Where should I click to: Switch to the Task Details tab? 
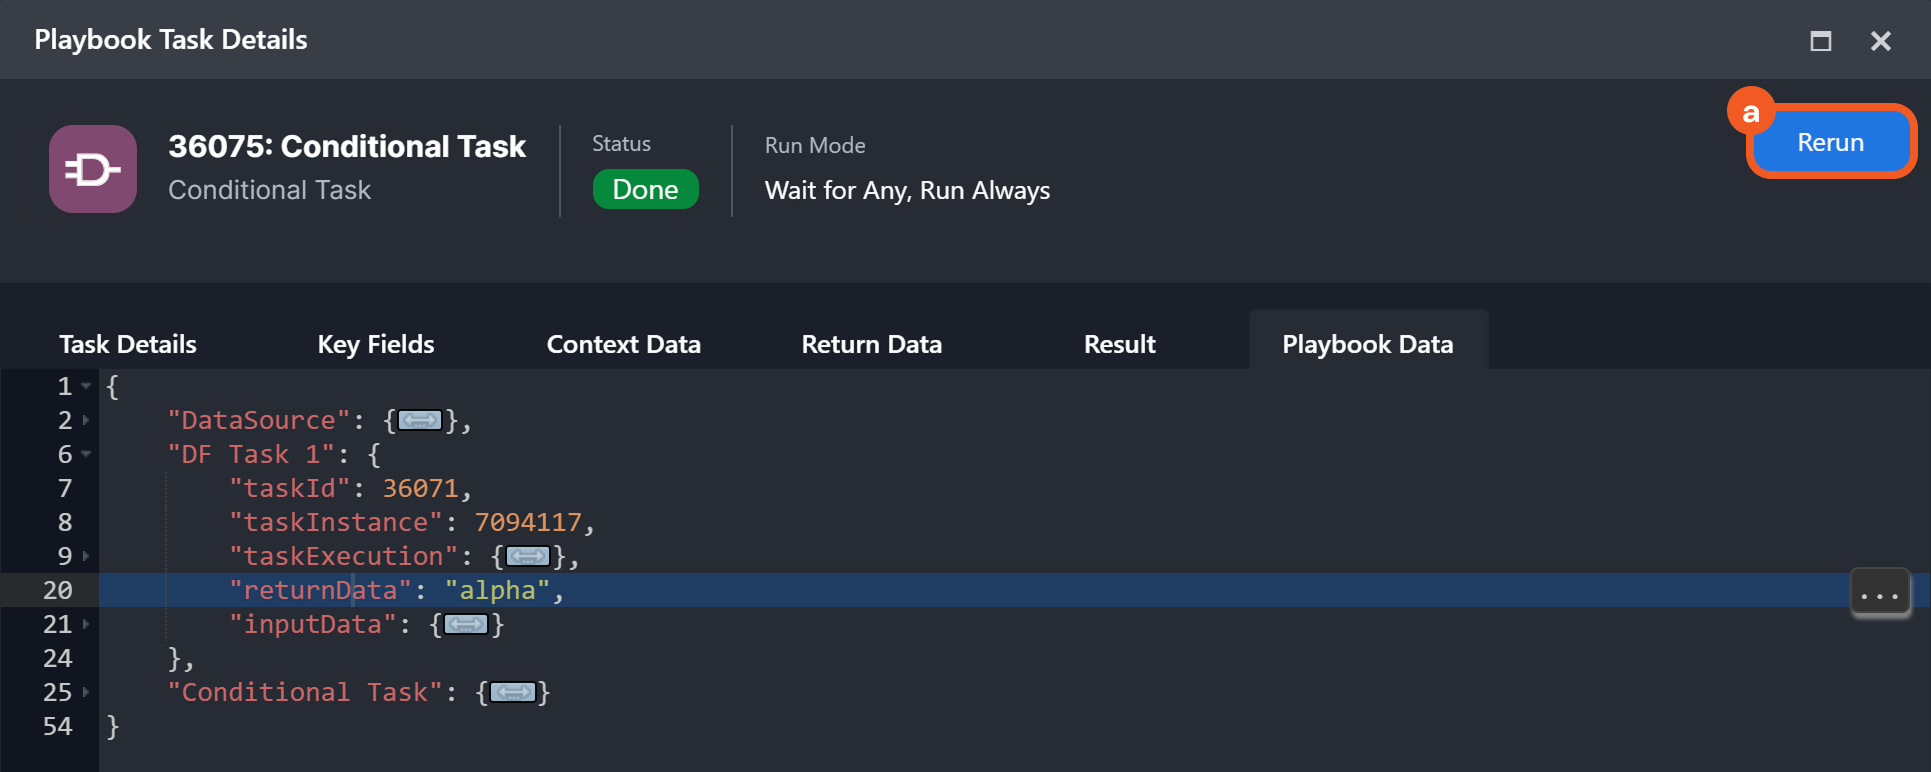point(128,344)
